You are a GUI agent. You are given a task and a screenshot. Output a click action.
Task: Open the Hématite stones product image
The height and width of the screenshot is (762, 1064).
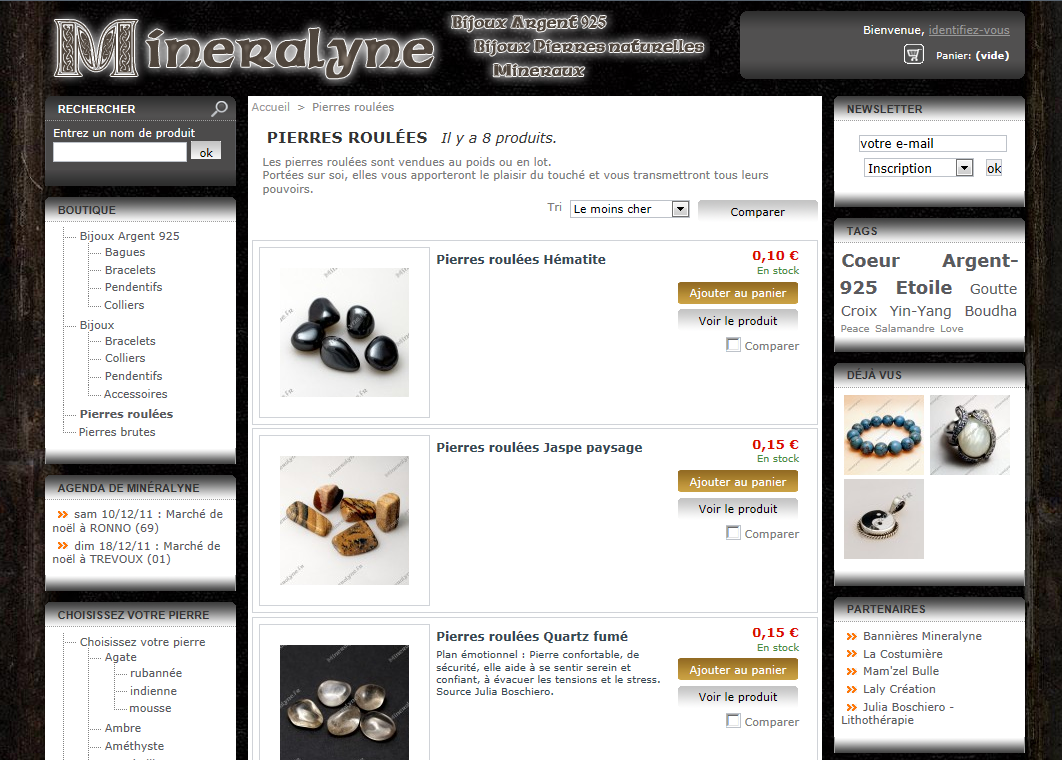[x=344, y=332]
